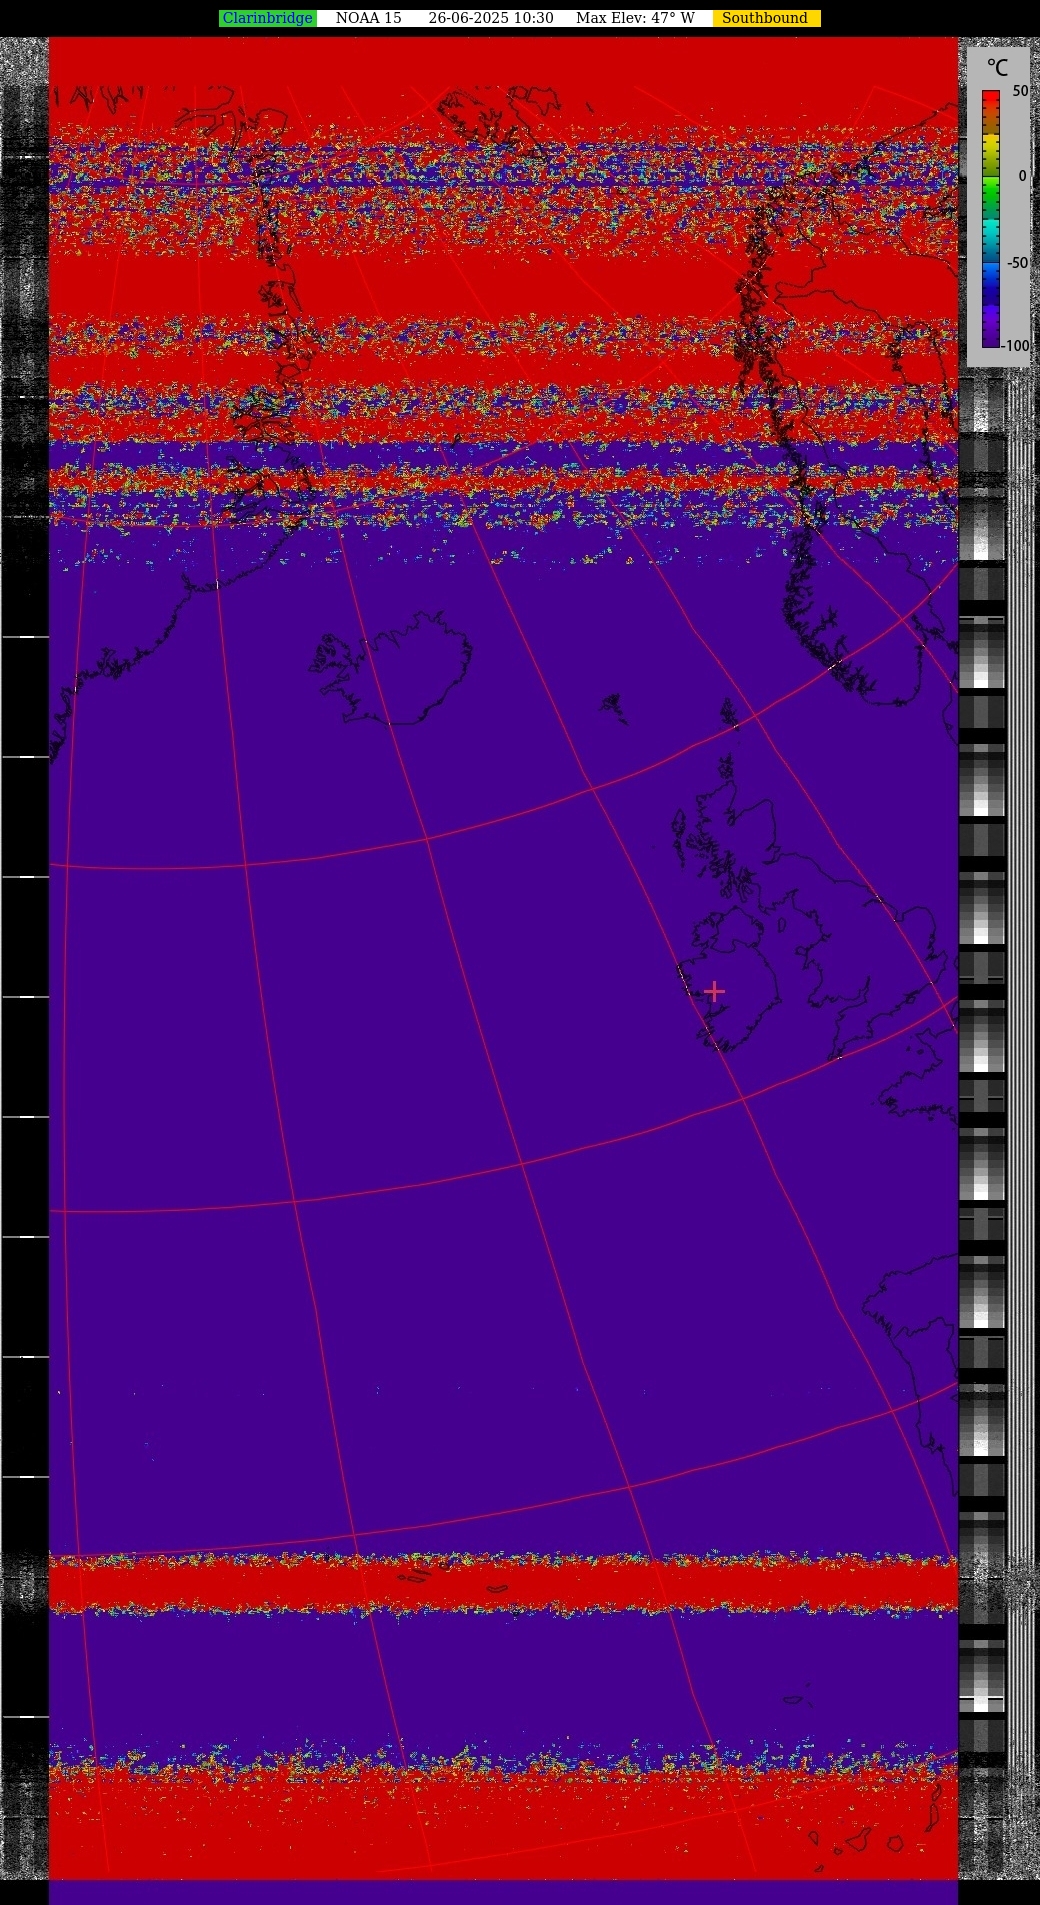Click the Iceland outline on the map
The height and width of the screenshot is (1905, 1040).
[x=393, y=668]
